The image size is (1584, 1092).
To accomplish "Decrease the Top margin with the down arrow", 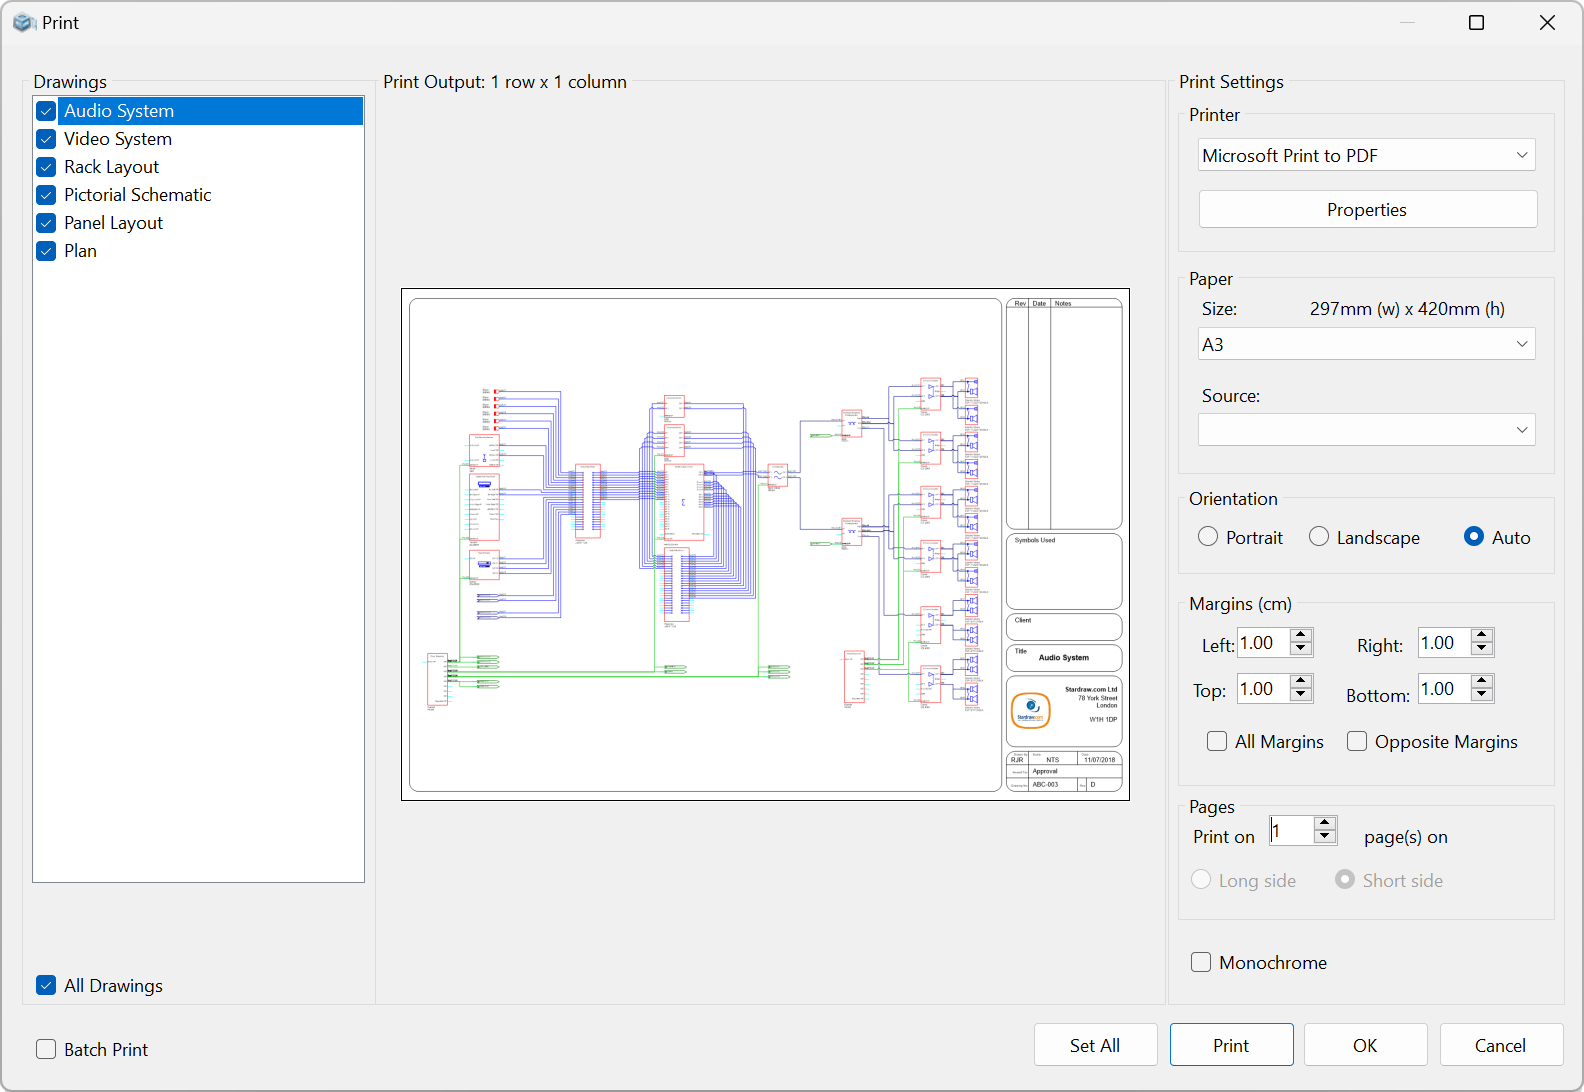I will 1301,695.
